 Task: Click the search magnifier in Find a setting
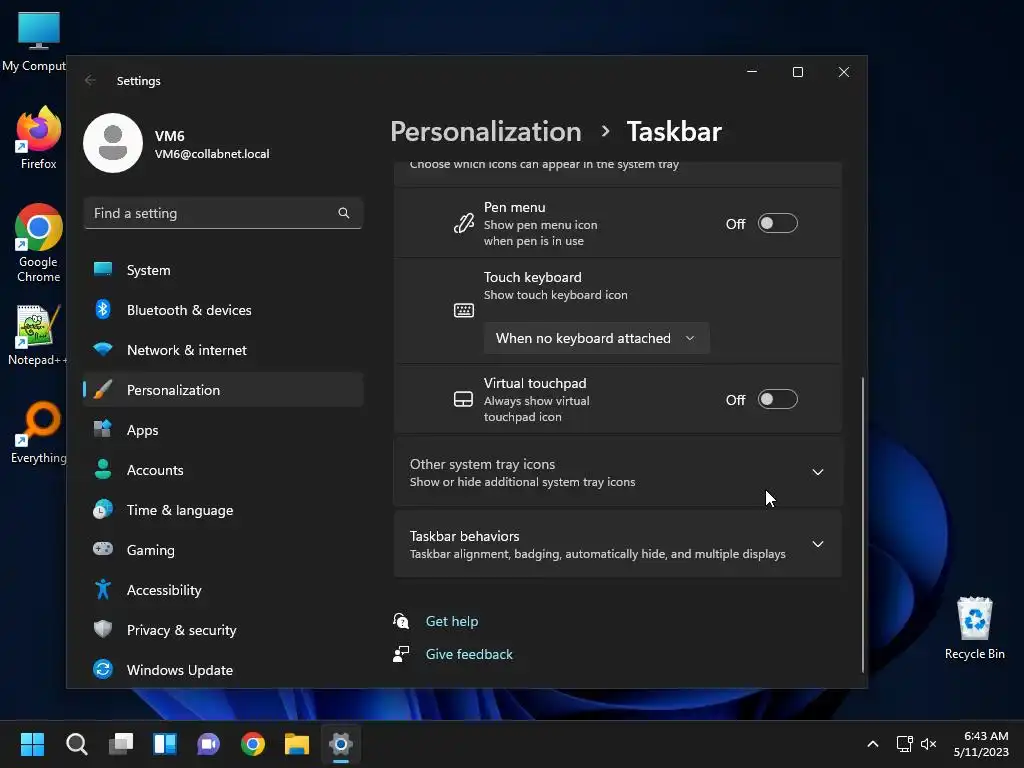(x=344, y=213)
